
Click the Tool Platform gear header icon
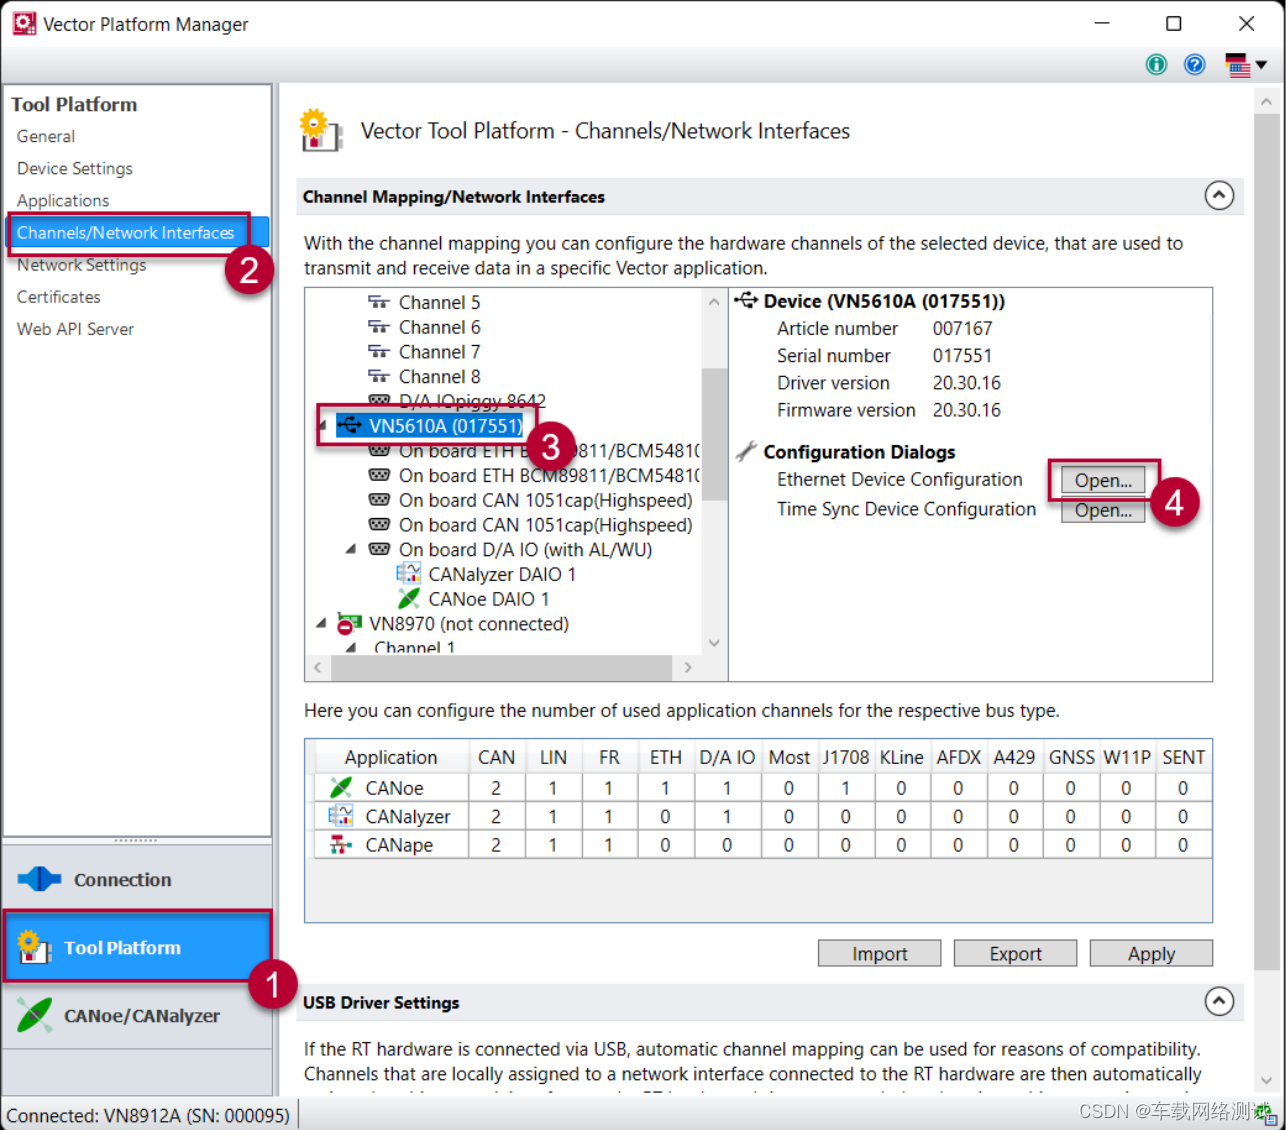tap(321, 131)
